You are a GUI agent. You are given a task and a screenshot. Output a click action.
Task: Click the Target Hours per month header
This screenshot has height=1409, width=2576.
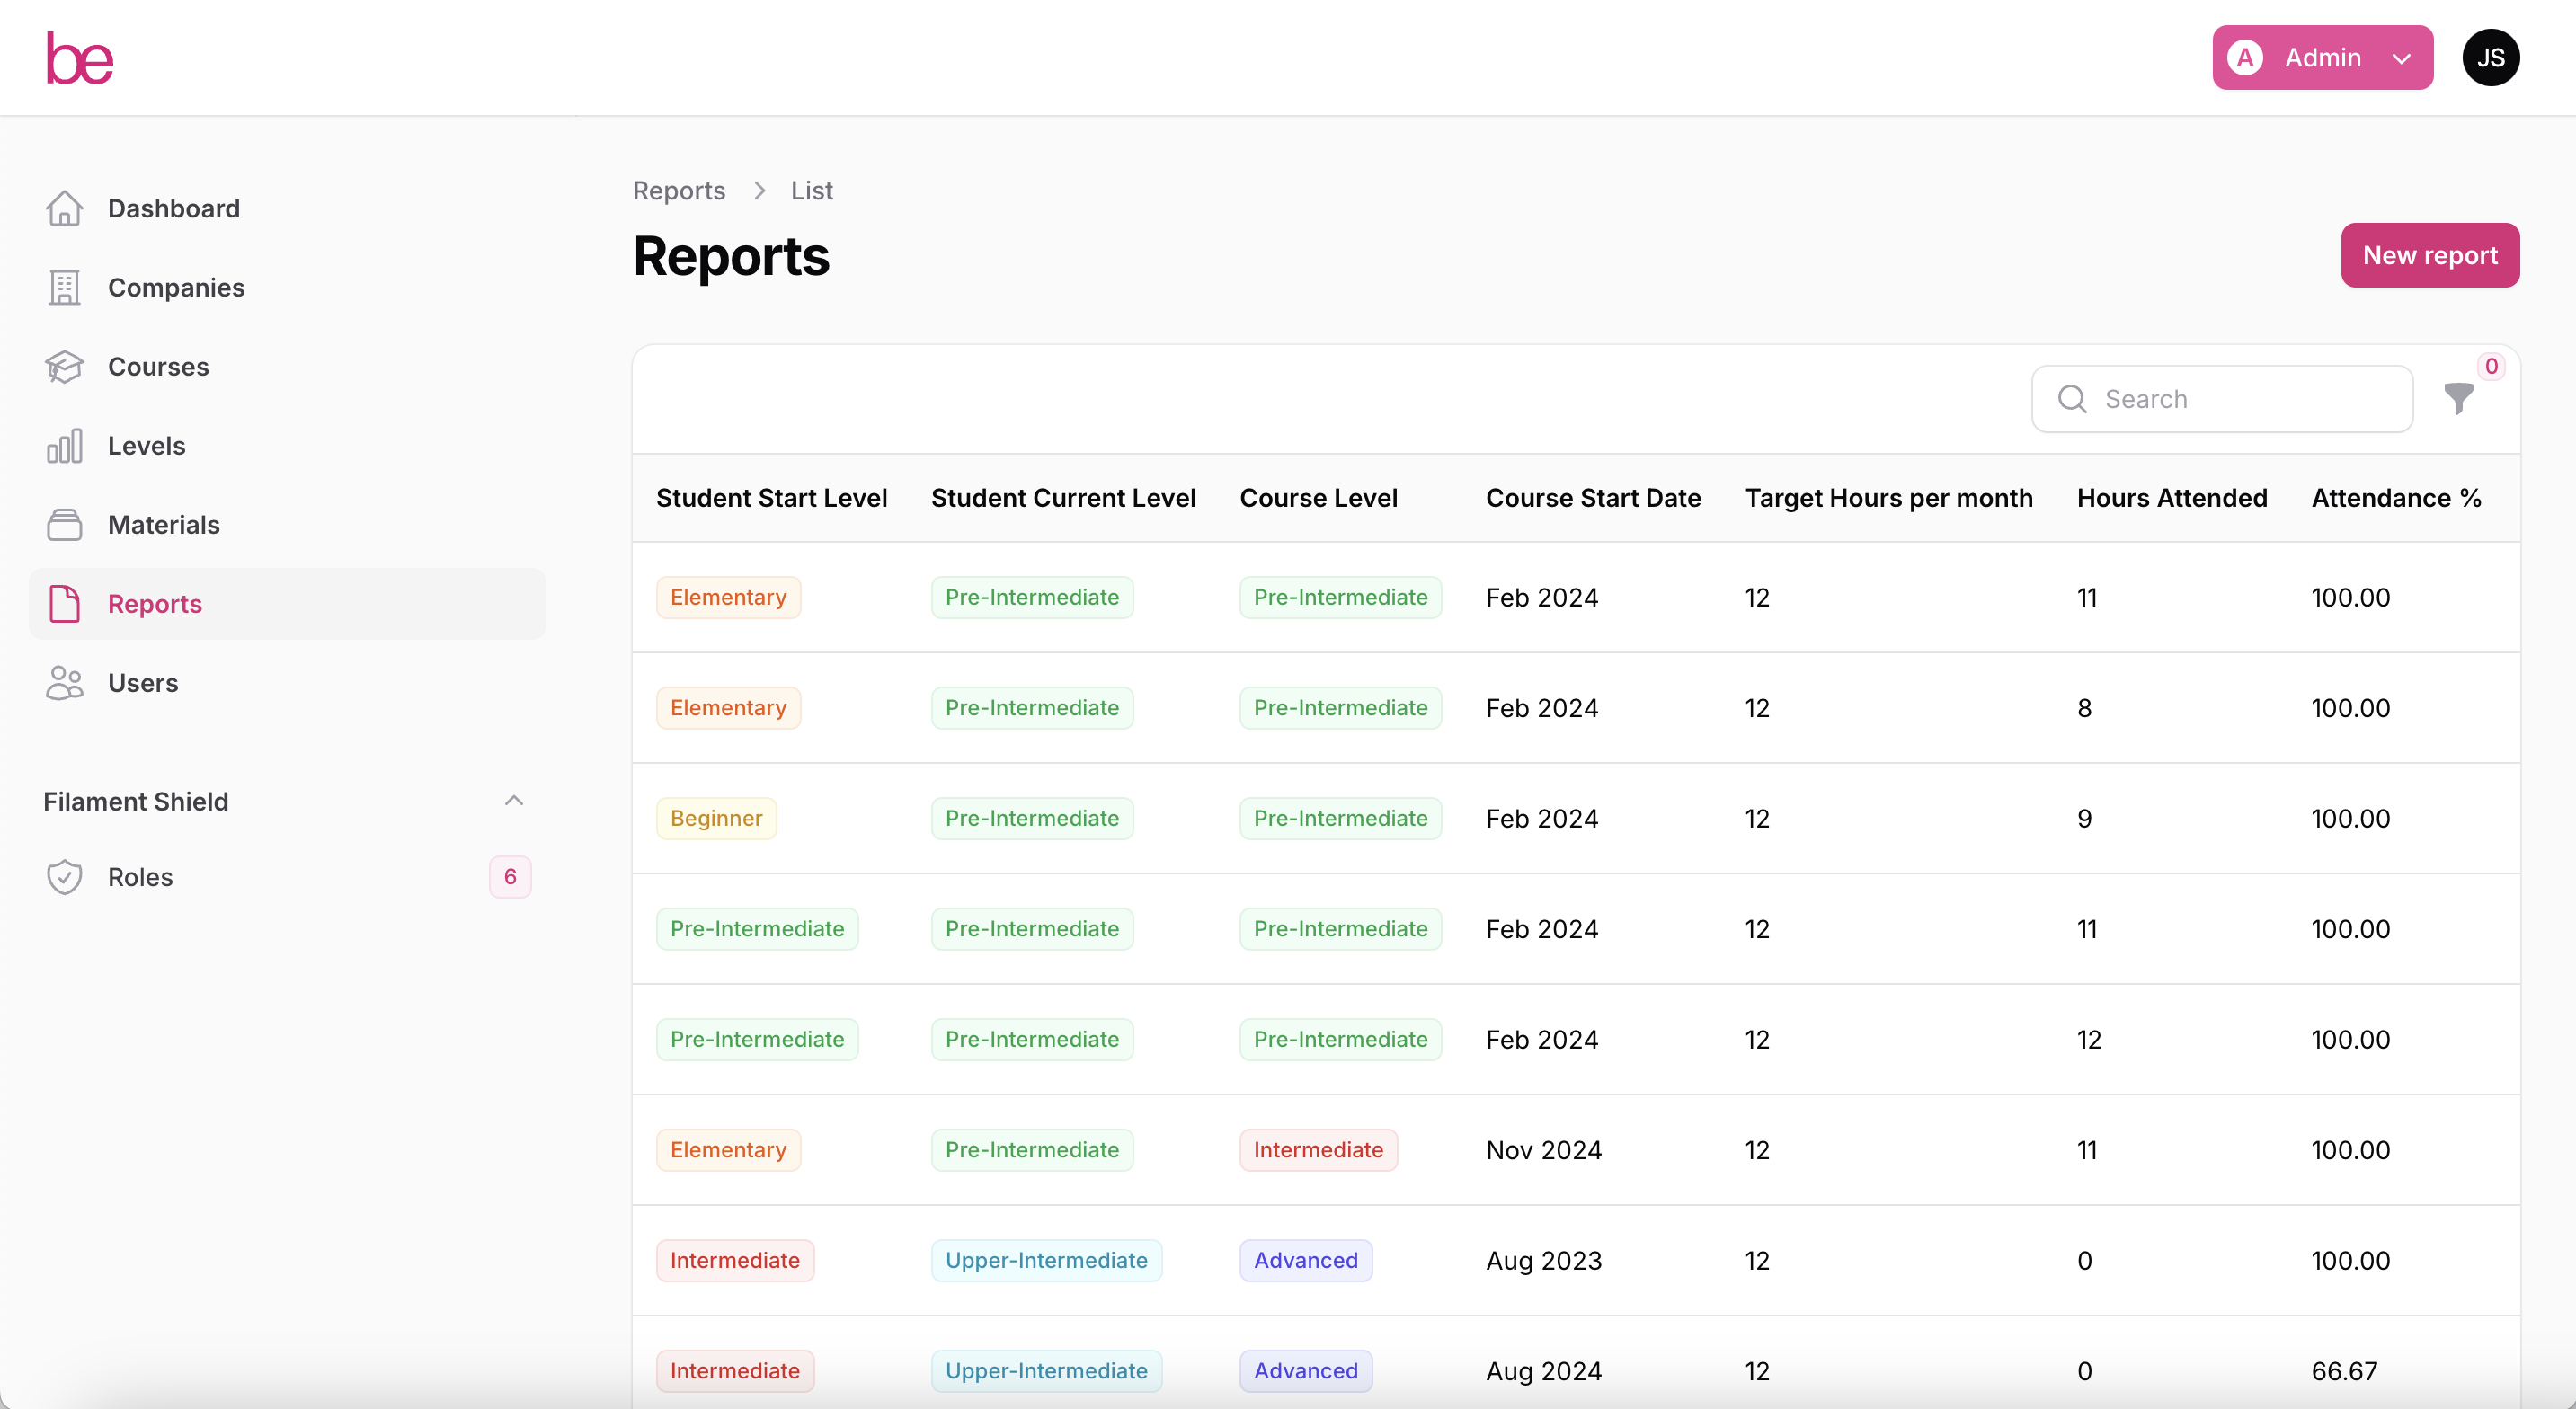pos(1888,497)
